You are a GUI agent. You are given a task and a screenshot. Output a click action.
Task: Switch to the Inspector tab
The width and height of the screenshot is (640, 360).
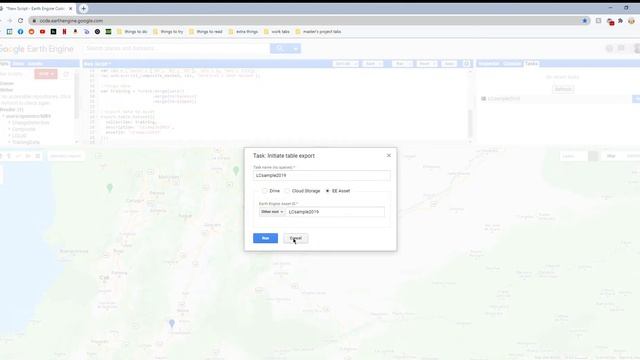pos(488,64)
